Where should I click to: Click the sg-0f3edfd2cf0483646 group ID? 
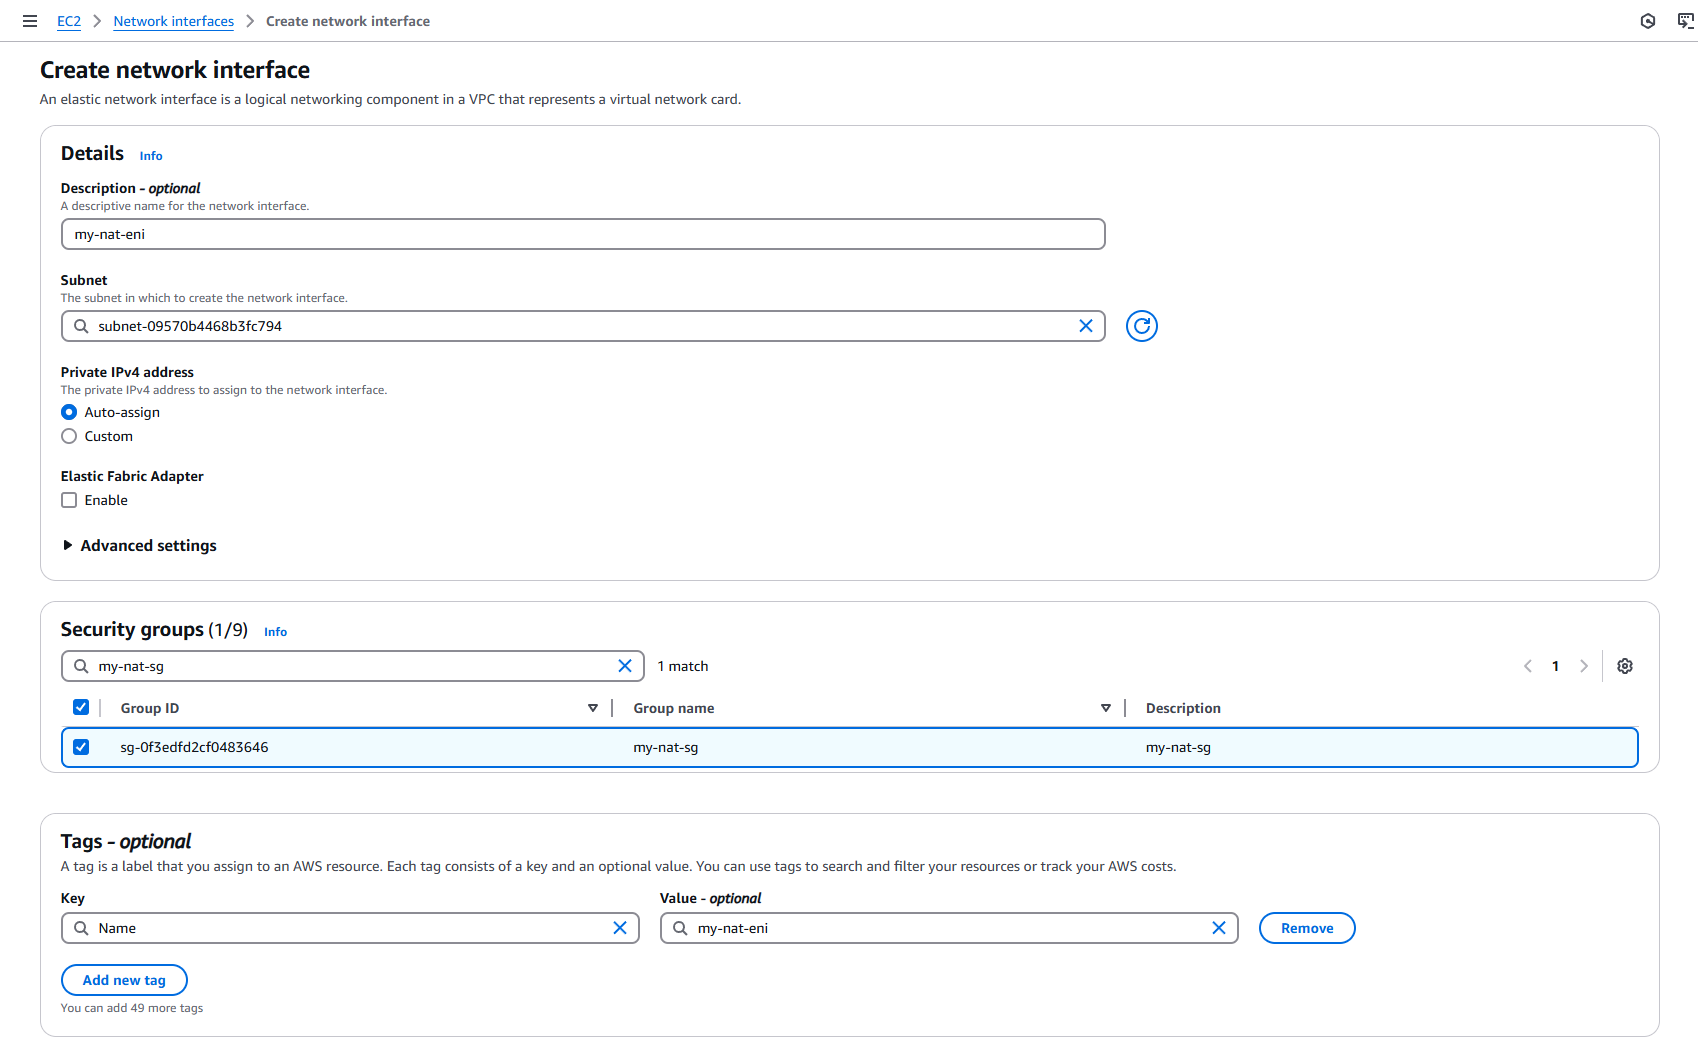[x=194, y=747]
